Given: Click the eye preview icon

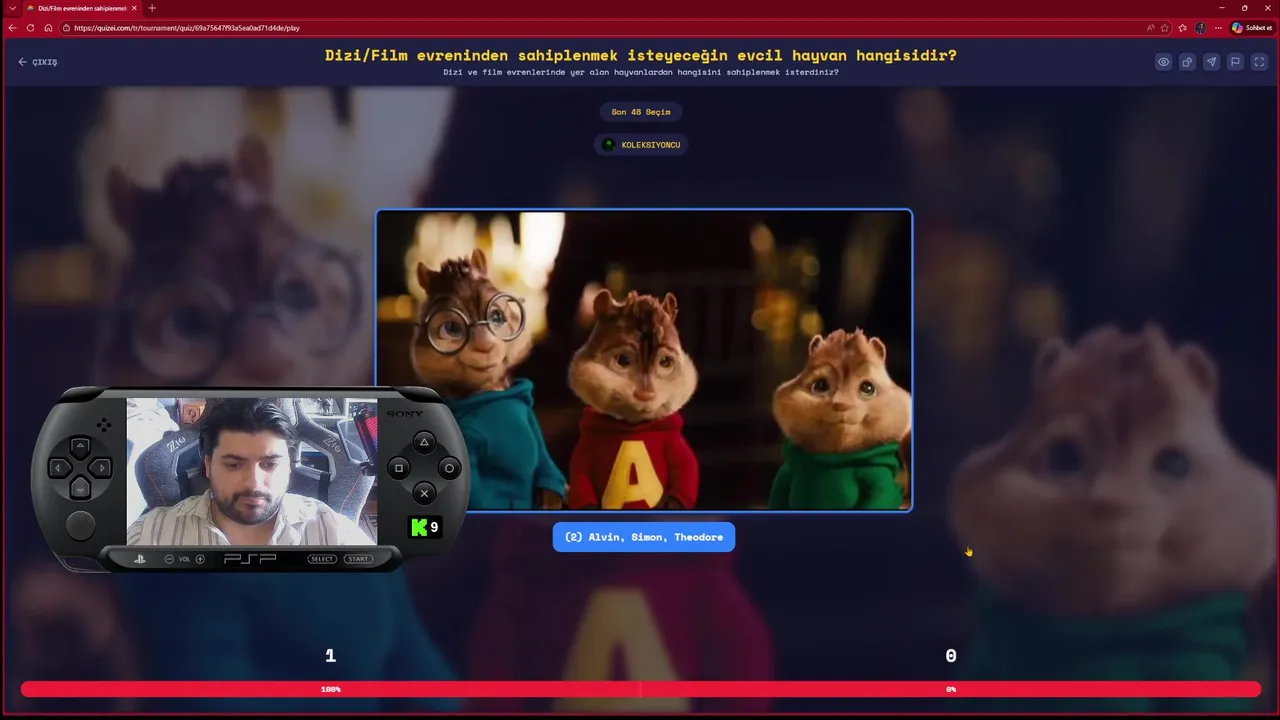Looking at the screenshot, I should pyautogui.click(x=1163, y=62).
